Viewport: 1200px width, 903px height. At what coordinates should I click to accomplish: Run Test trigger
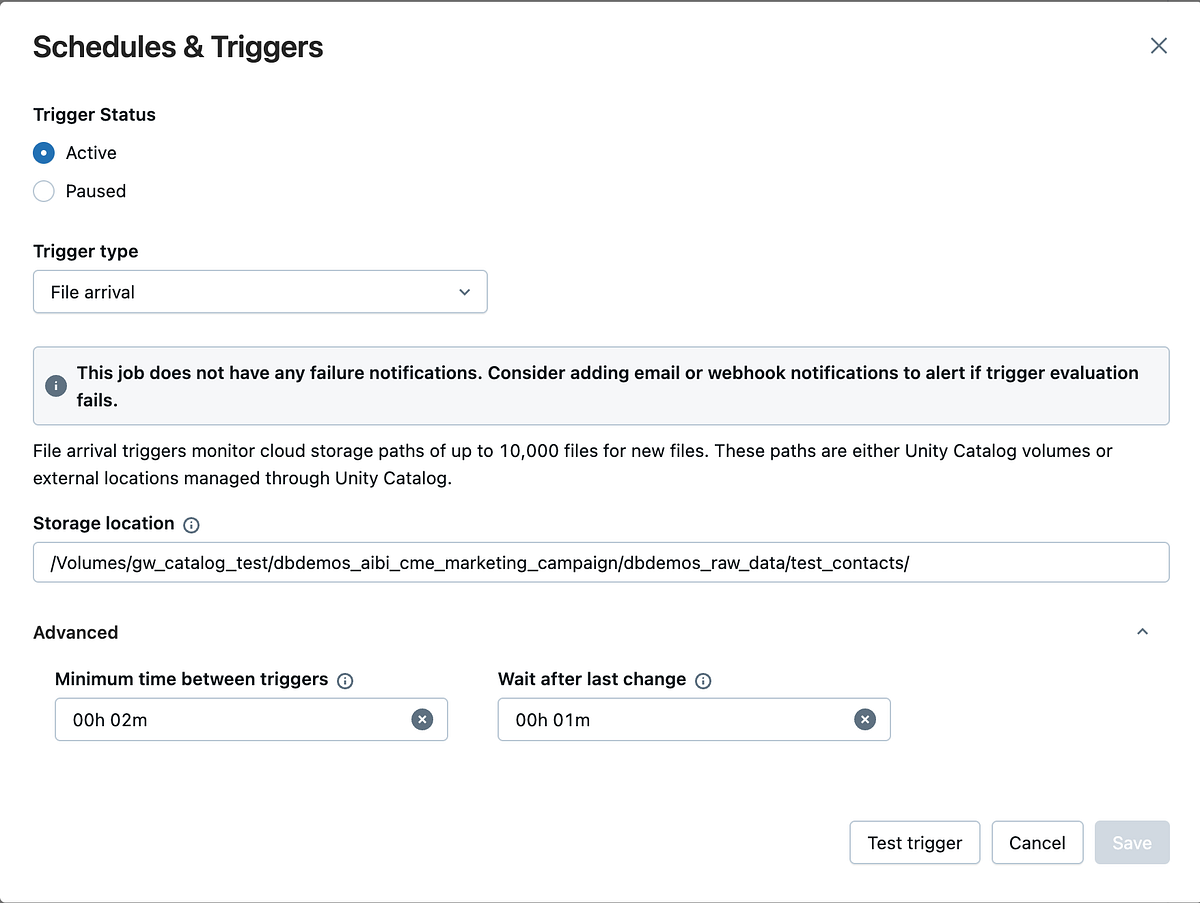(914, 842)
